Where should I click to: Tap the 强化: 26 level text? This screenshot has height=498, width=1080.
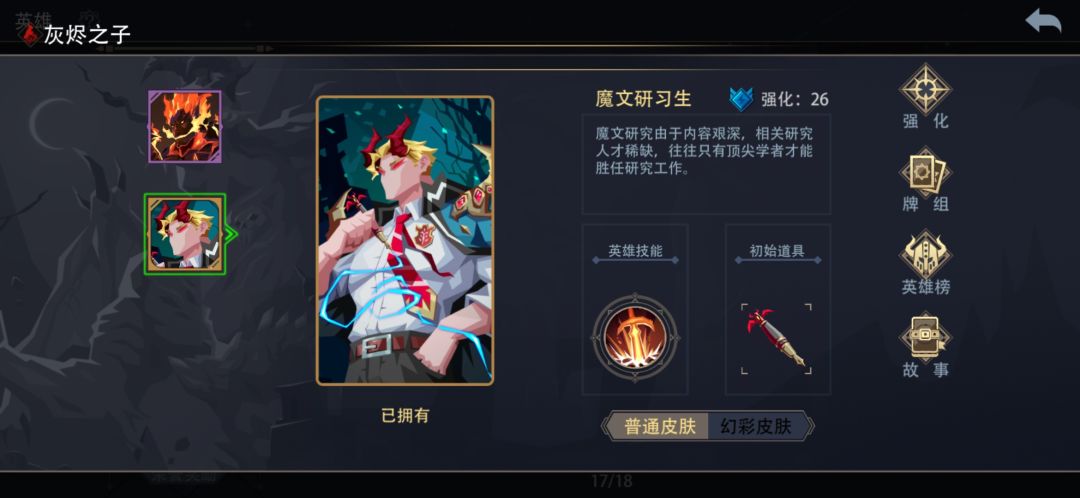tap(794, 99)
